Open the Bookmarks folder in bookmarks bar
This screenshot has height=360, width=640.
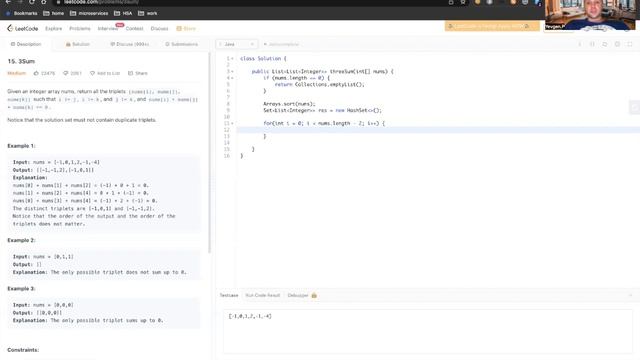click(22, 13)
